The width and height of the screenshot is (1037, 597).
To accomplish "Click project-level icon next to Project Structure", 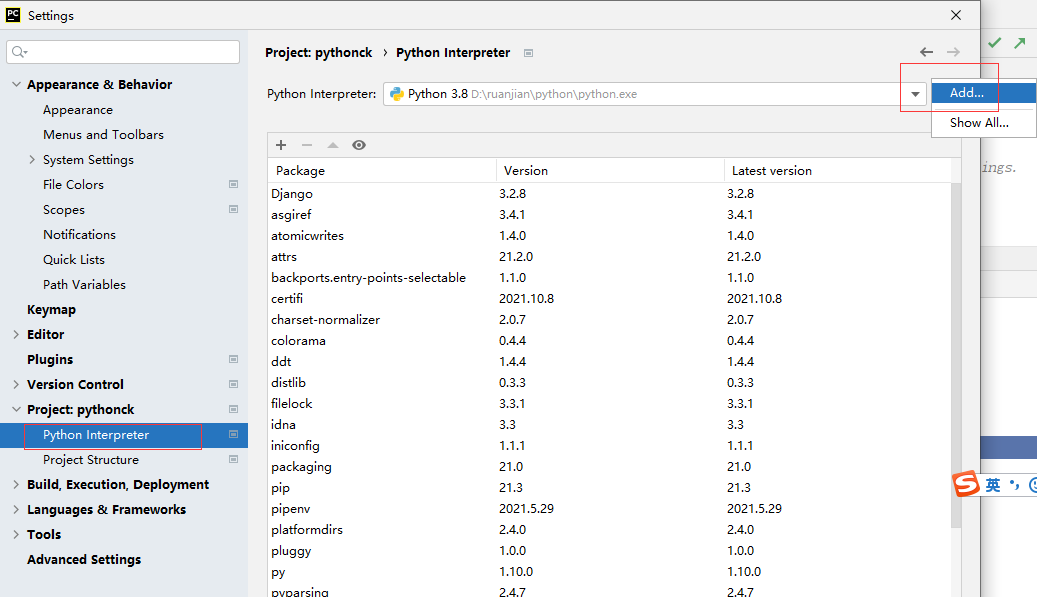I will click(x=233, y=459).
